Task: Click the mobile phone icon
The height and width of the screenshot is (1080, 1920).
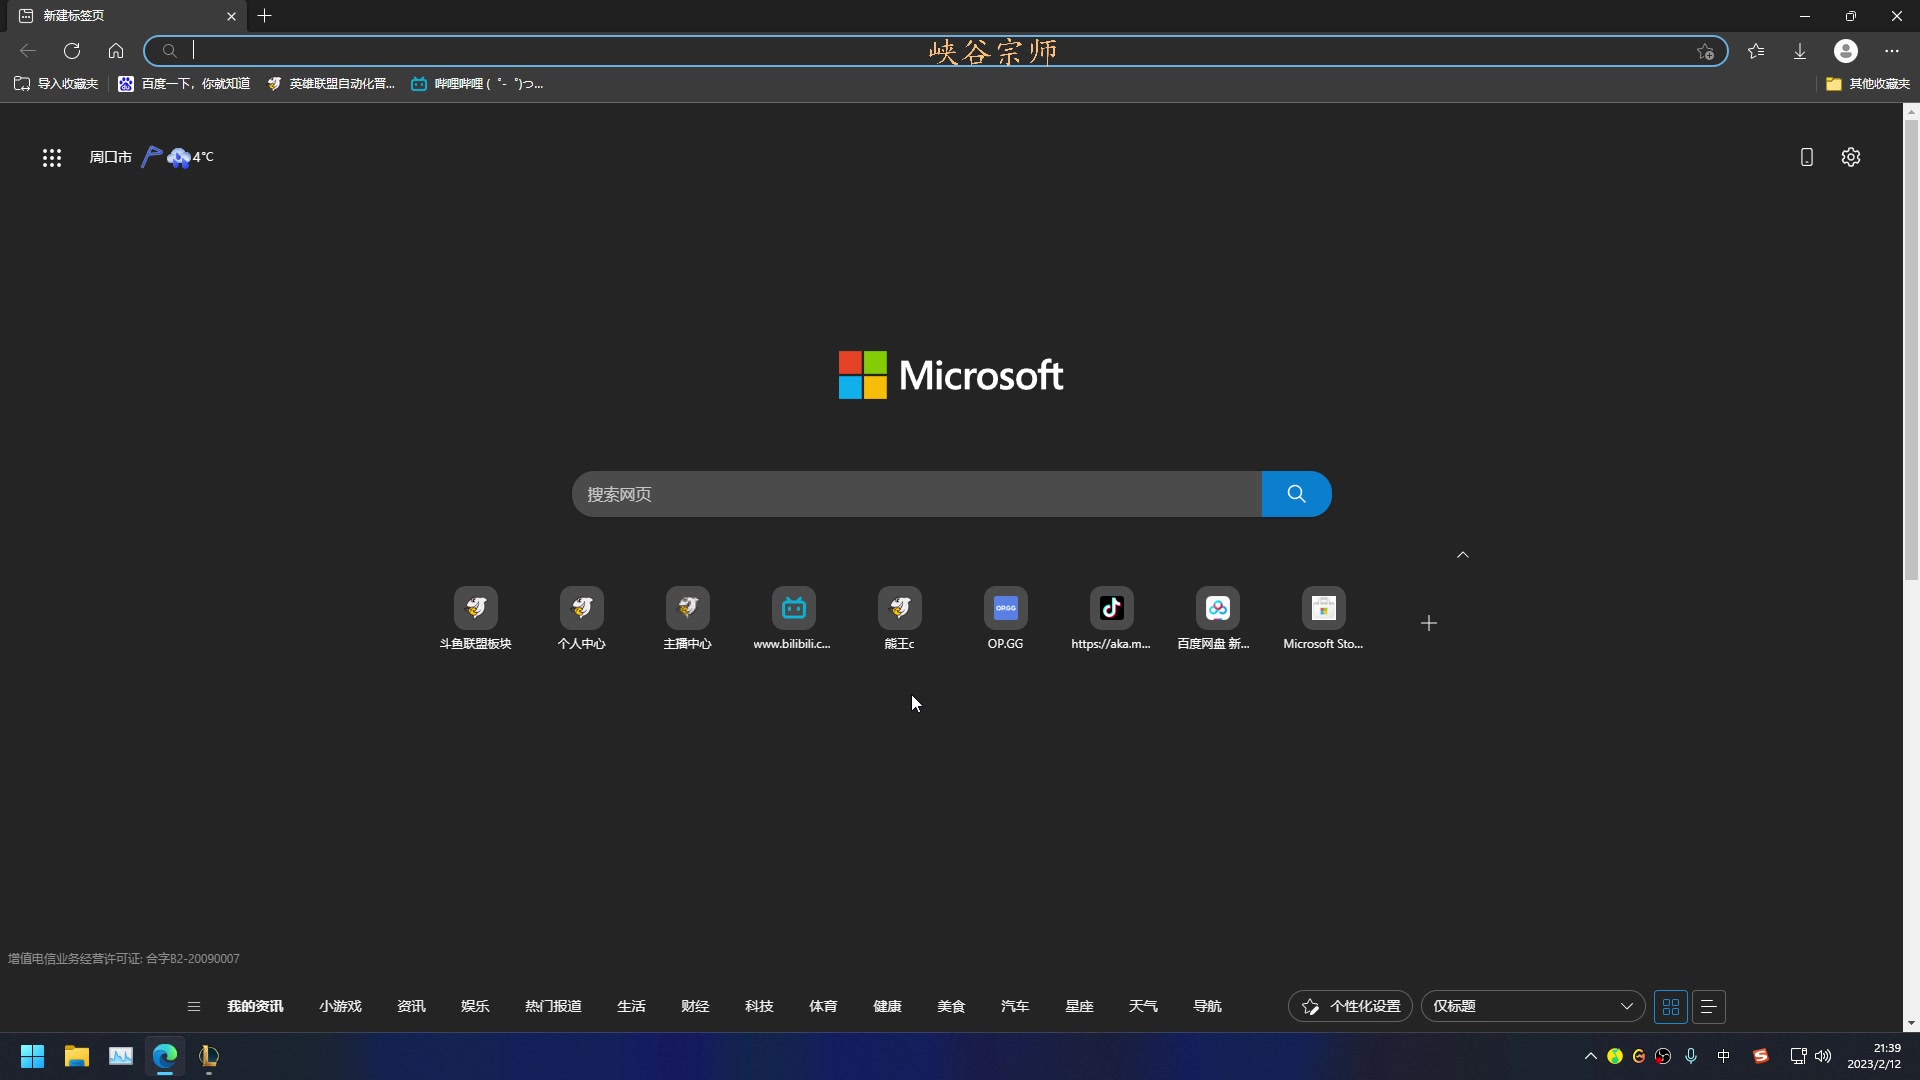Action: (x=1807, y=157)
